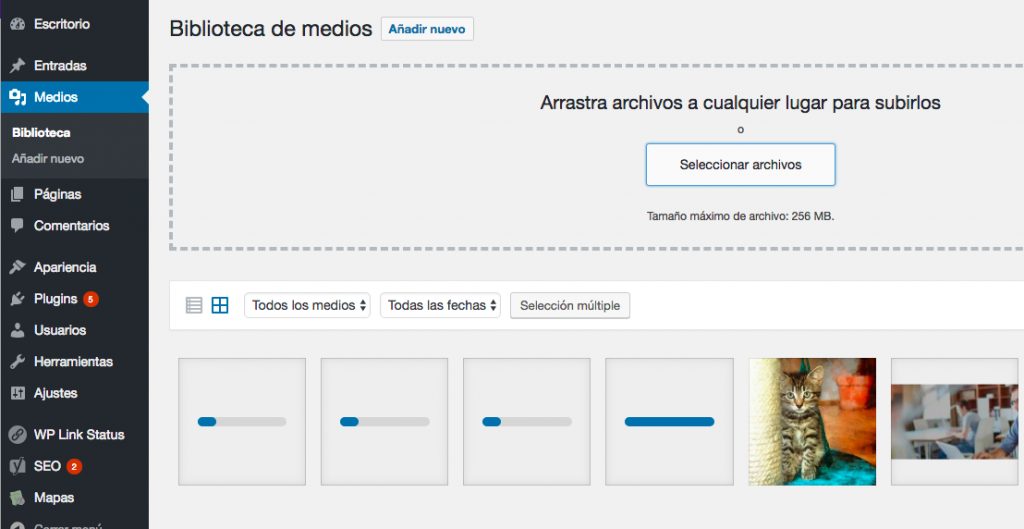The image size is (1024, 529).
Task: Click the Comentarios speech bubble icon
Action: click(18, 225)
